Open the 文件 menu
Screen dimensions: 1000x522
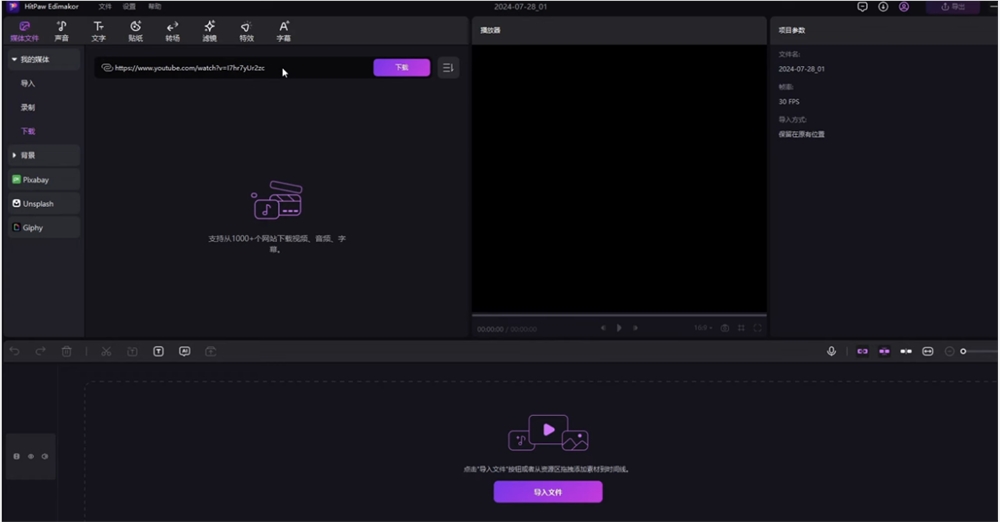[x=105, y=7]
